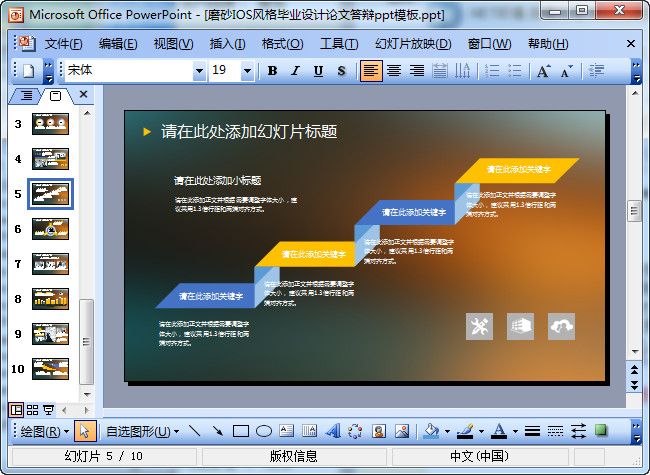Image resolution: width=650 pixels, height=475 pixels.
Task: Enable center text alignment
Action: 394,71
